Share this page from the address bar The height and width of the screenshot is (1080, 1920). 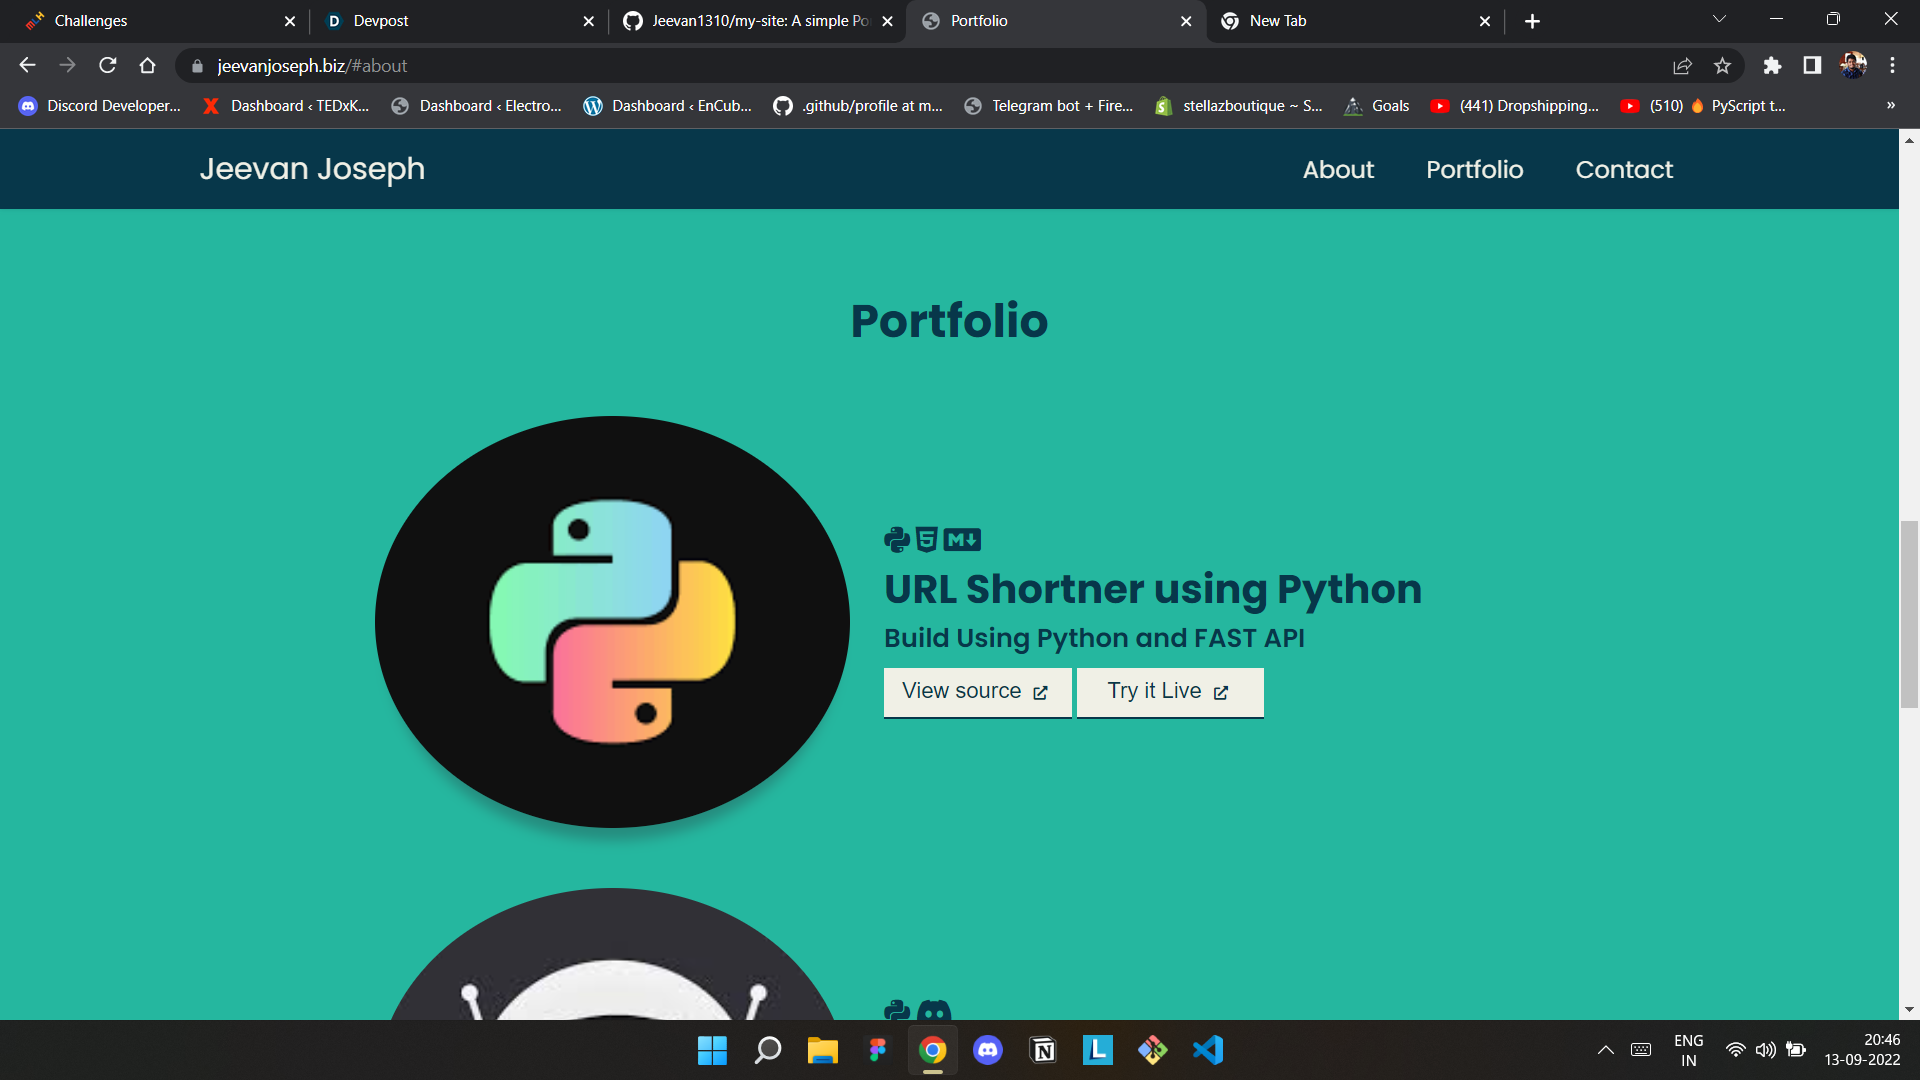[x=1682, y=66]
